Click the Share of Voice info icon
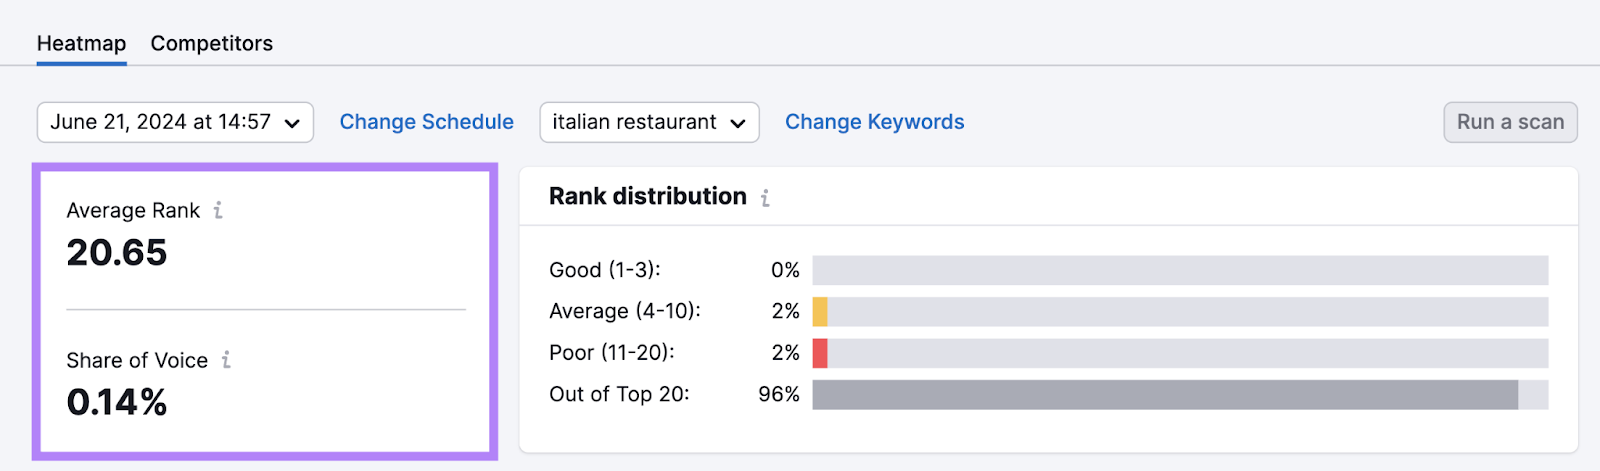Screen dimensions: 1600x471 (226, 360)
